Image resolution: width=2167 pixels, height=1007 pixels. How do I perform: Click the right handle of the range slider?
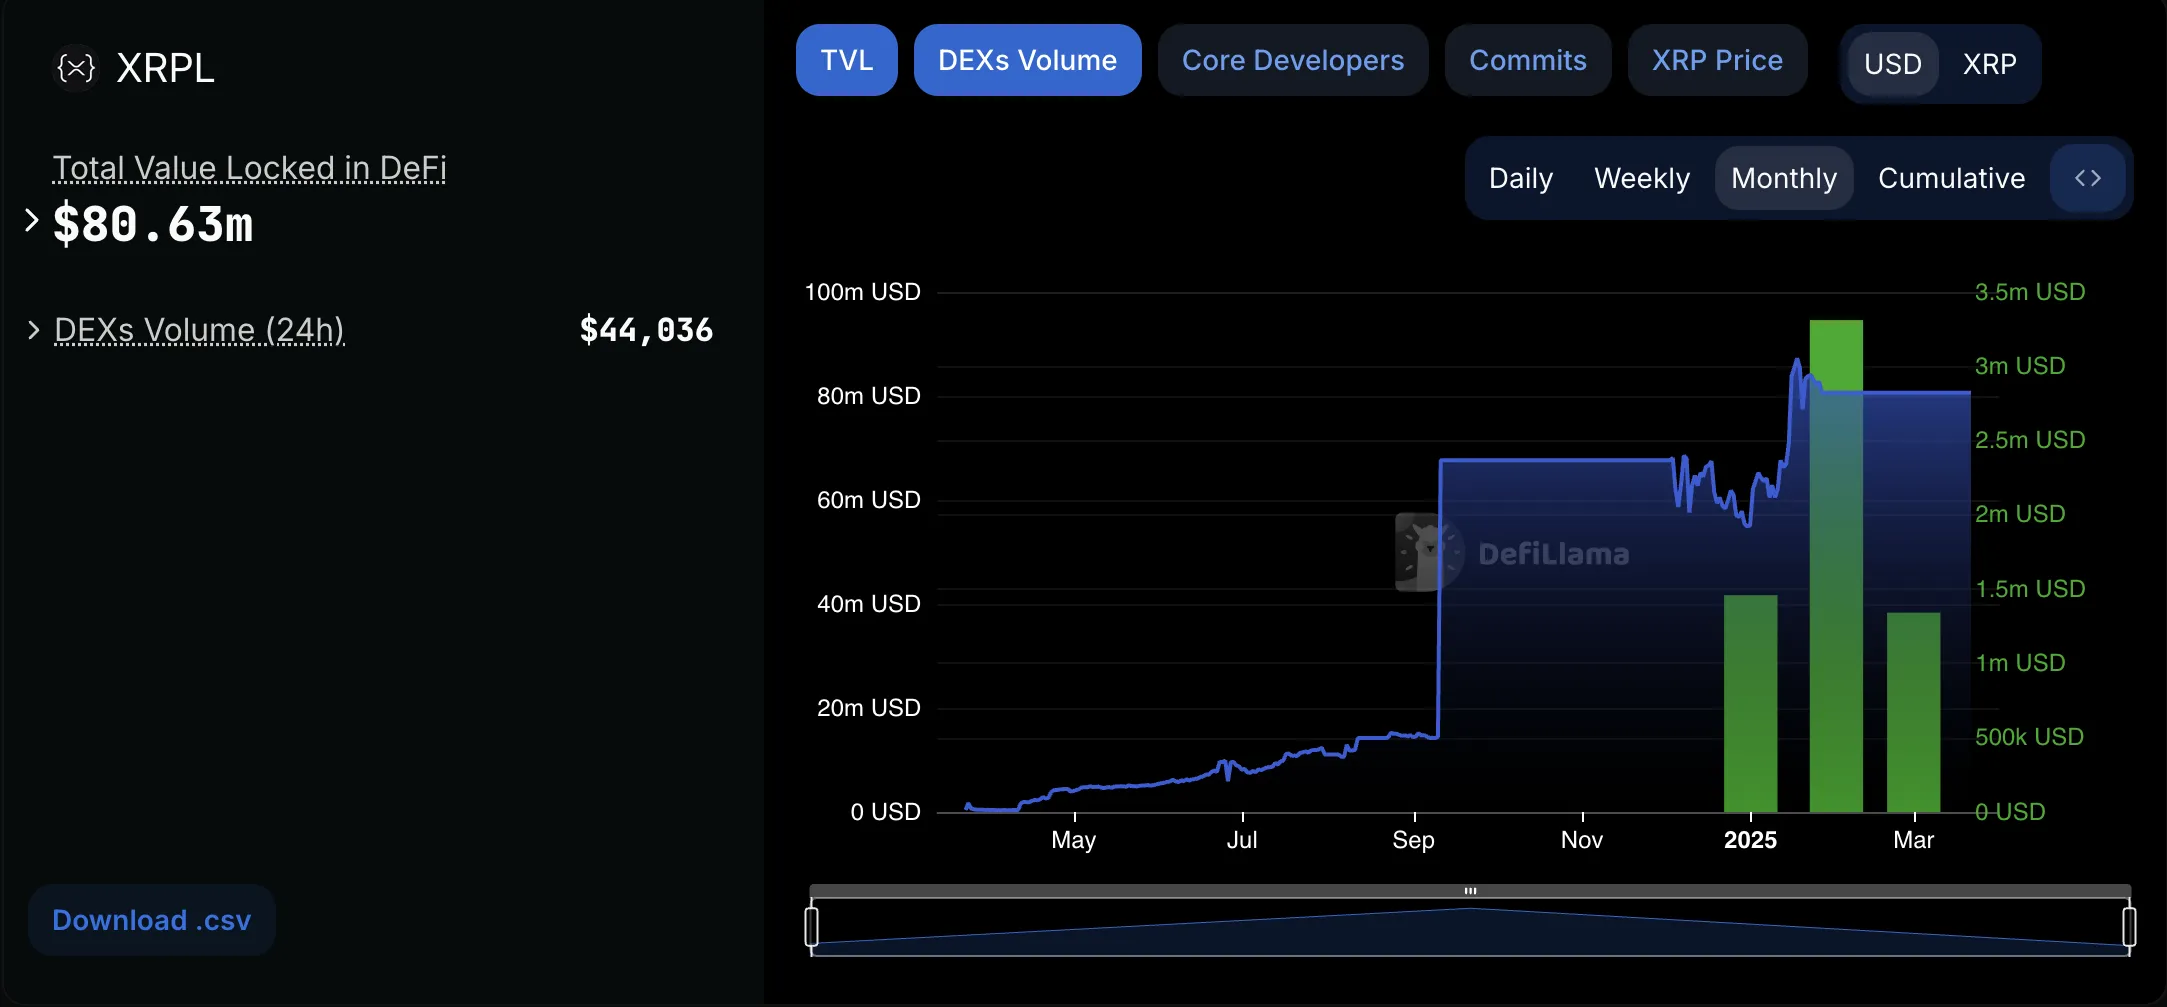(x=2129, y=925)
